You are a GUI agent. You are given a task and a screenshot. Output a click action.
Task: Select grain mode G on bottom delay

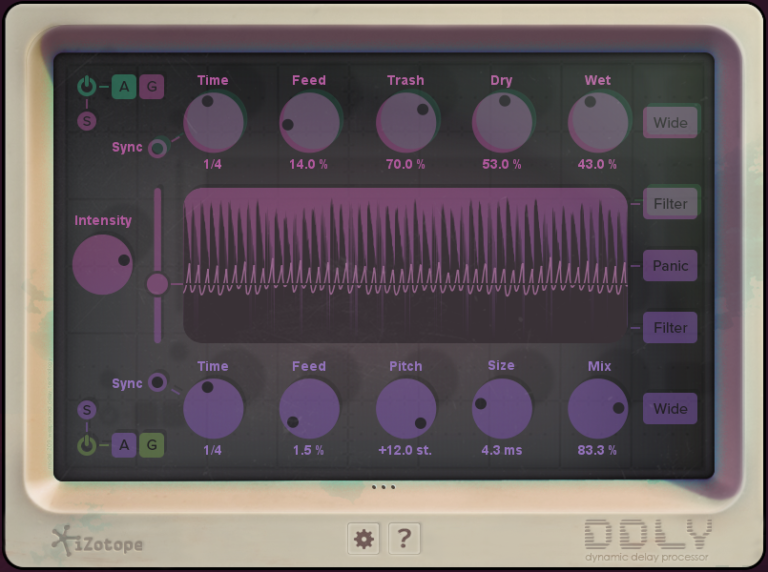pyautogui.click(x=151, y=445)
